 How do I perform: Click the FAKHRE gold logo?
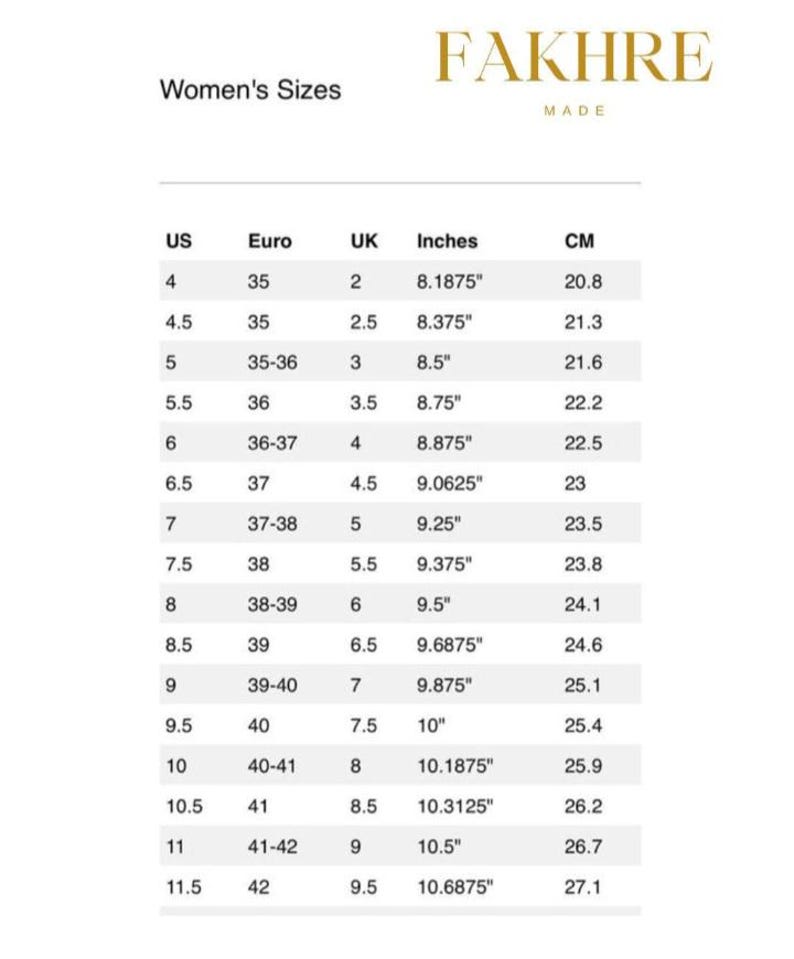pyautogui.click(x=574, y=57)
